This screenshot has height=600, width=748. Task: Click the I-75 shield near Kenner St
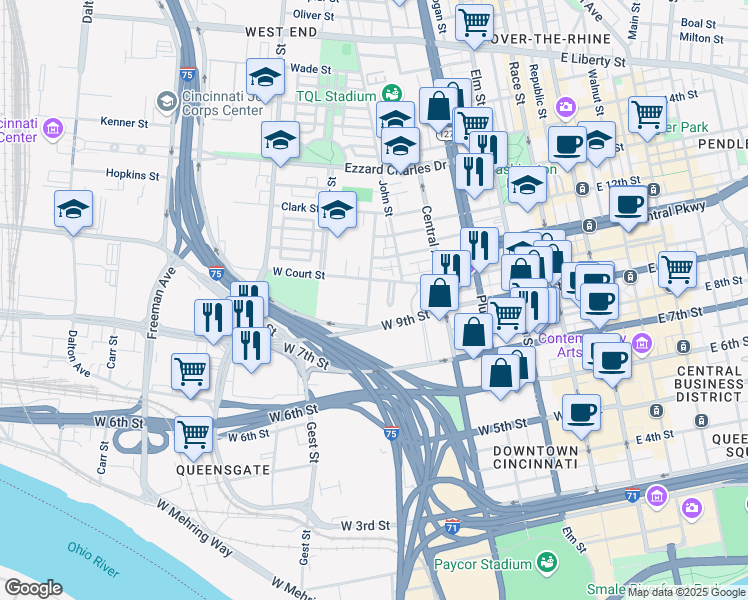pos(187,74)
